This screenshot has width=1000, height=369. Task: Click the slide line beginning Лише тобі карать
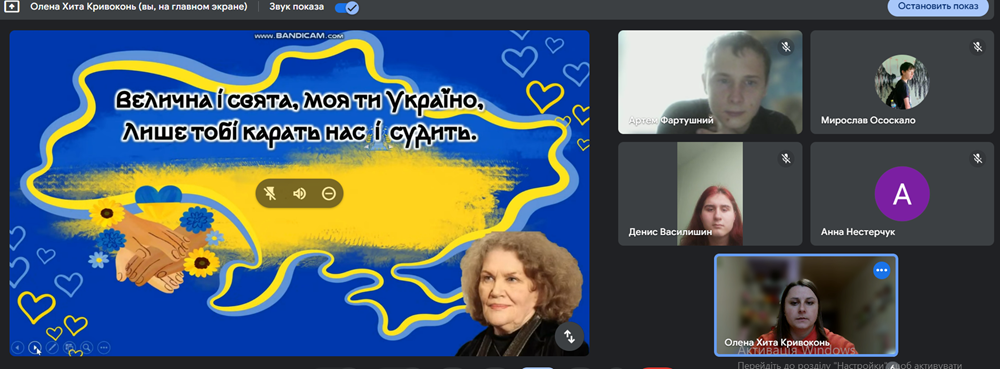point(299,133)
